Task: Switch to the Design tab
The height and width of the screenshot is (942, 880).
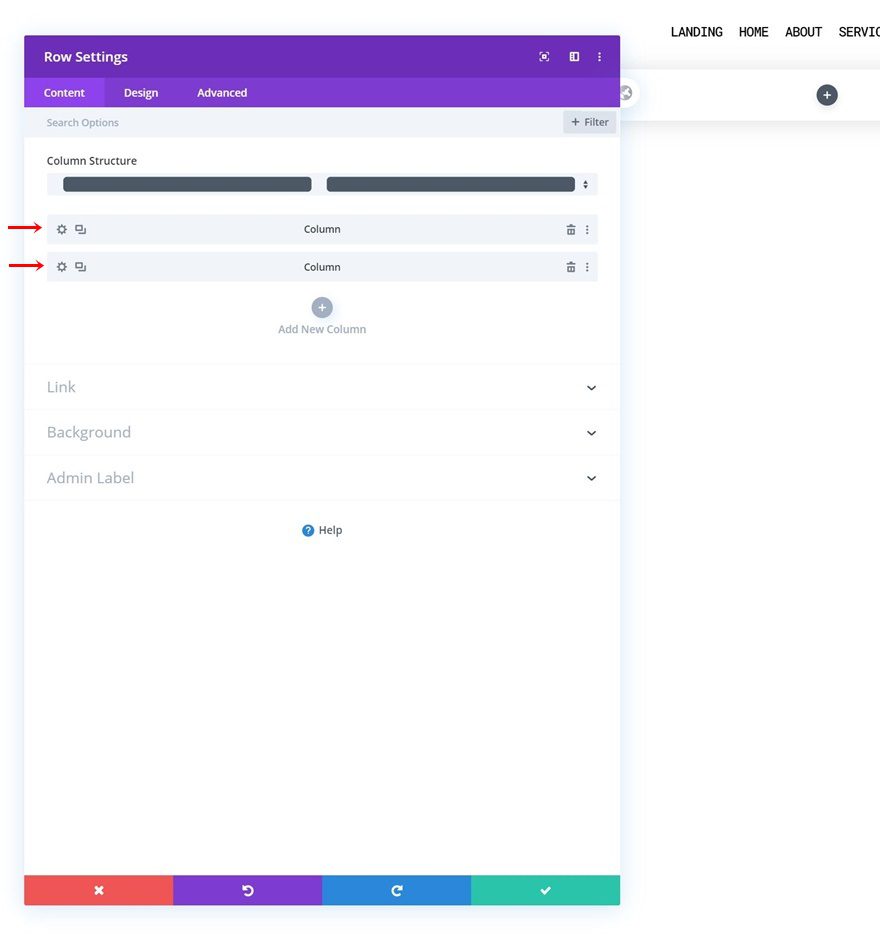Action: tap(140, 92)
